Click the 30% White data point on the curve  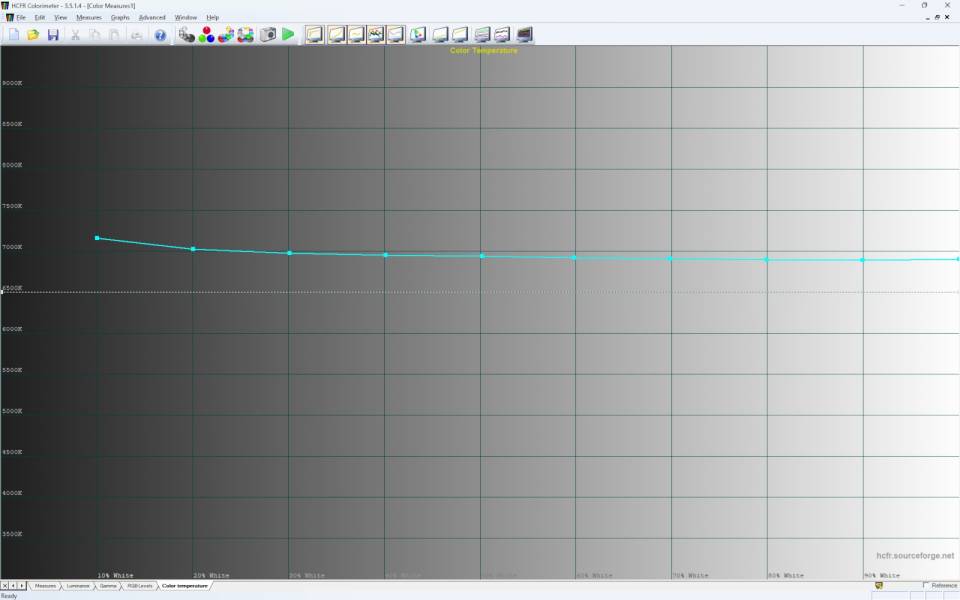tap(290, 253)
